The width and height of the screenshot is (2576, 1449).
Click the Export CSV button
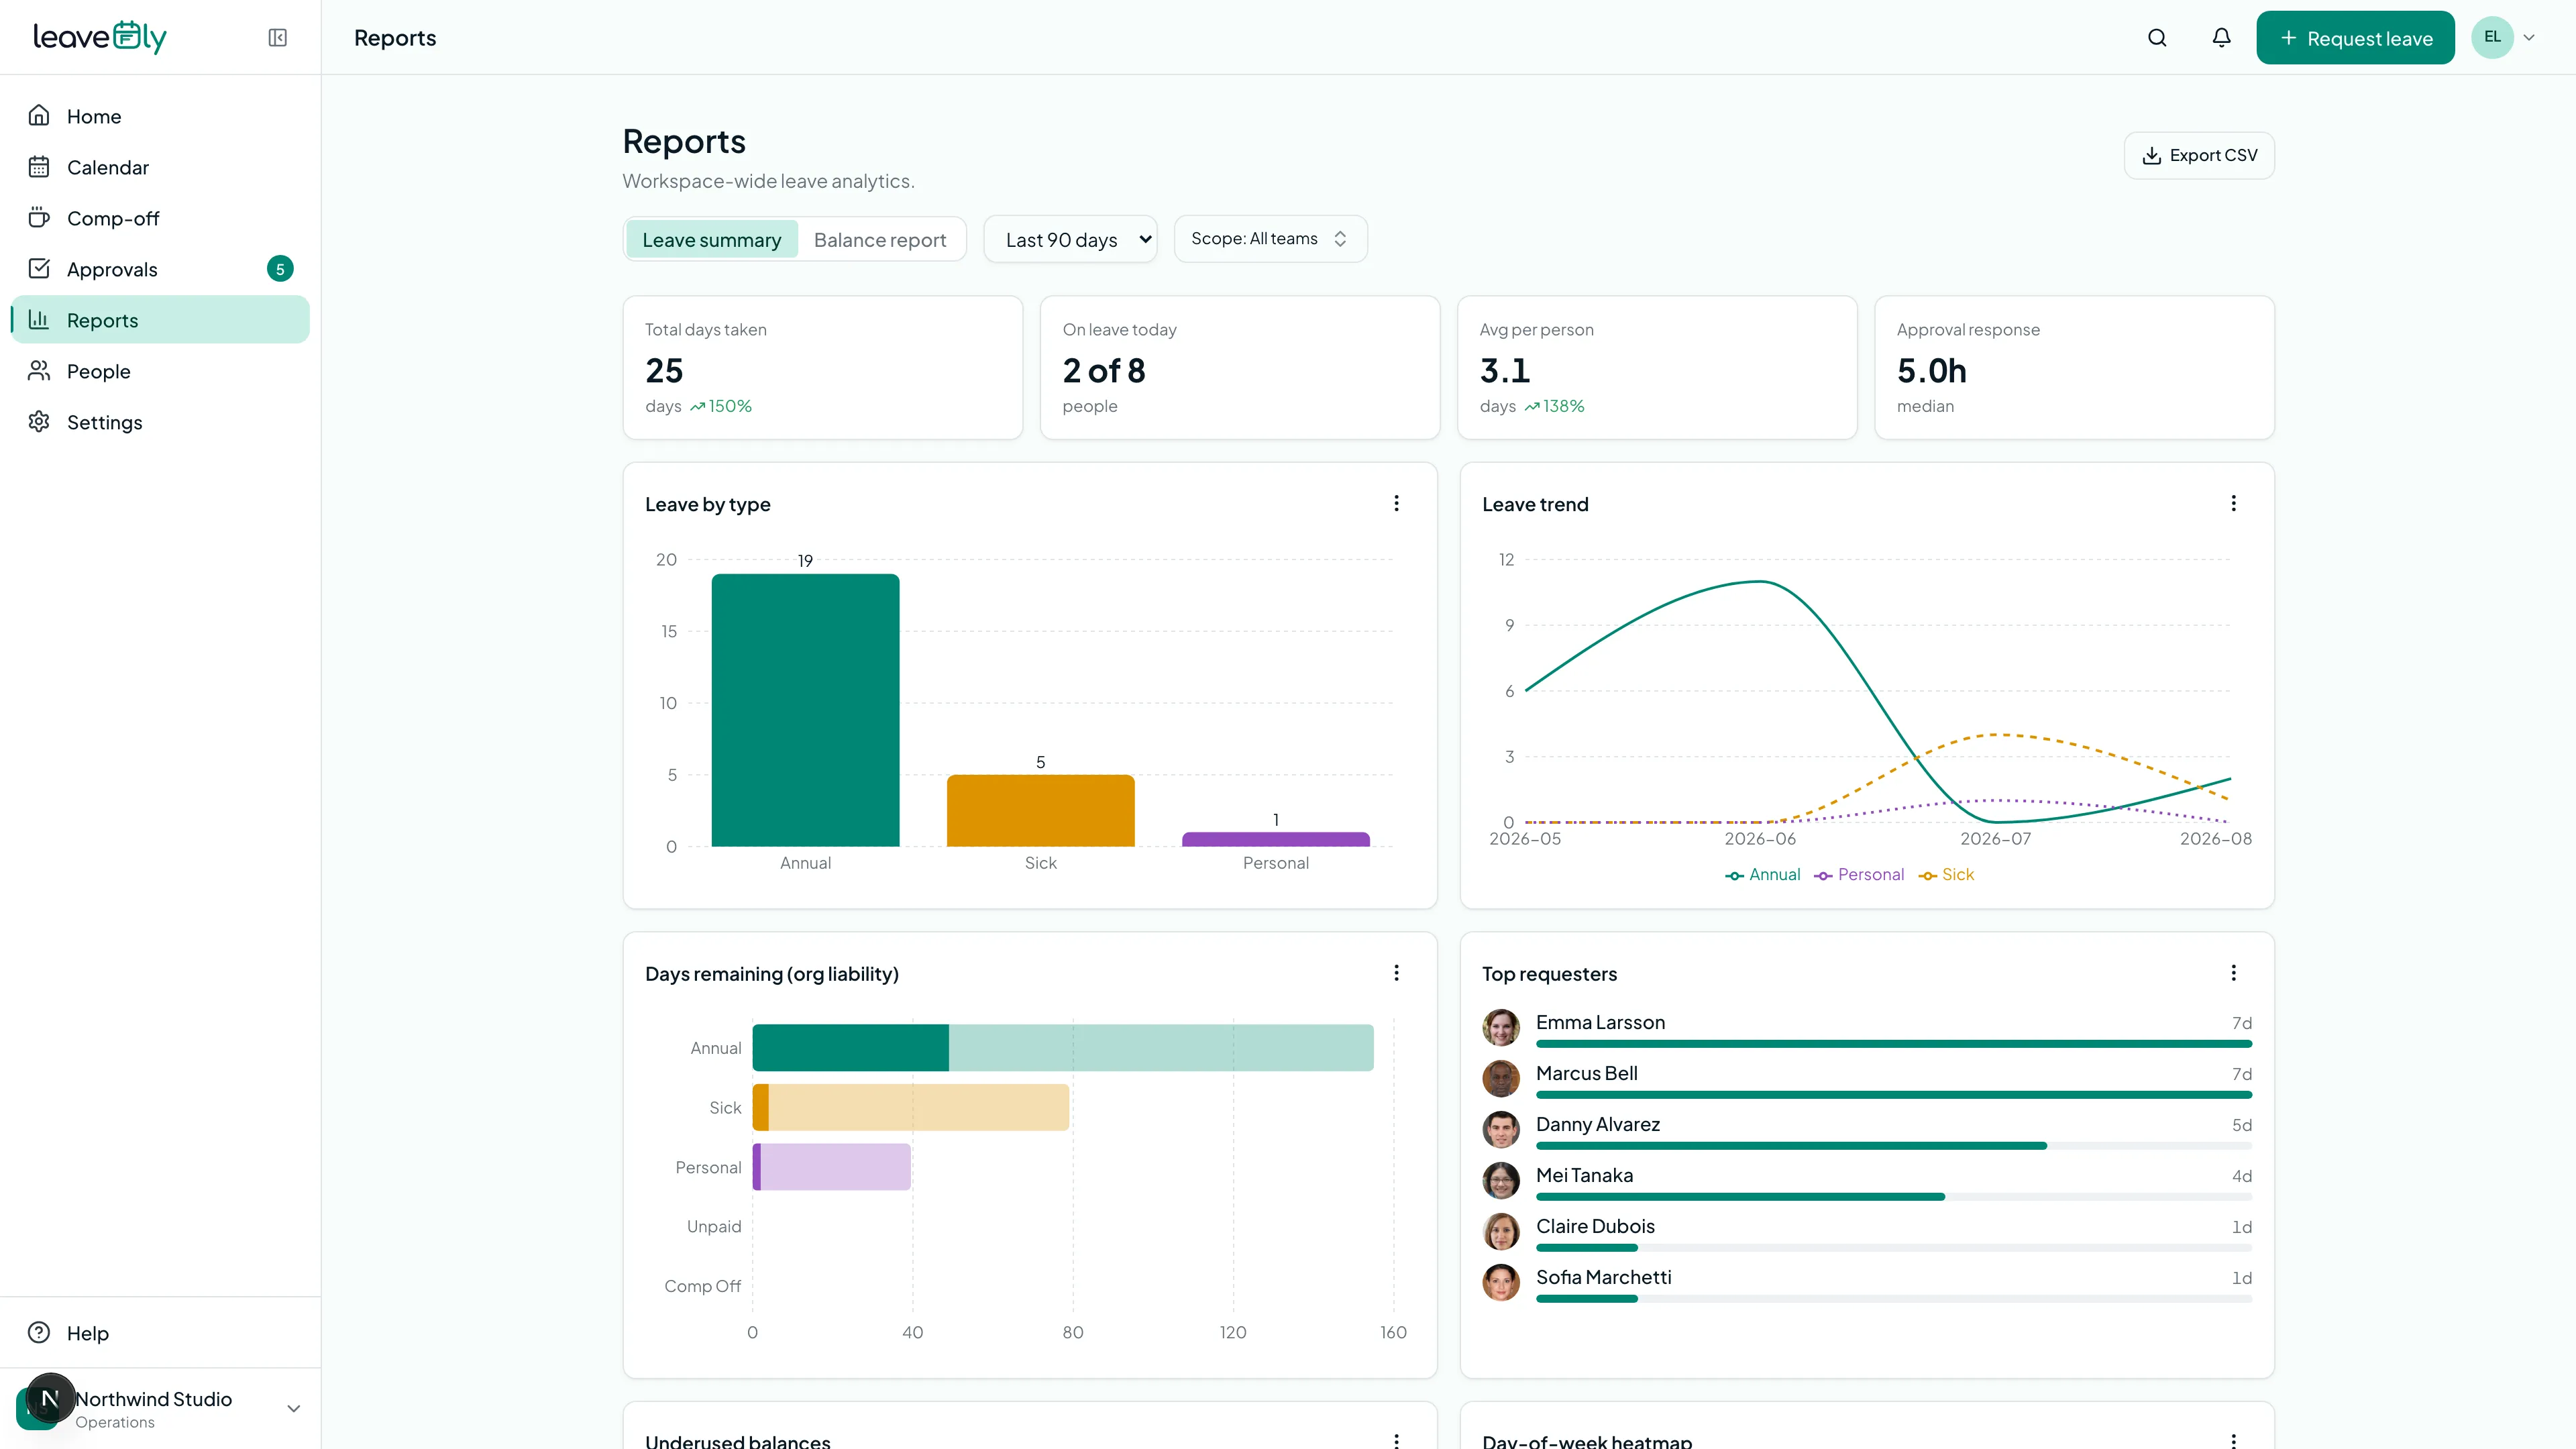coord(2199,156)
